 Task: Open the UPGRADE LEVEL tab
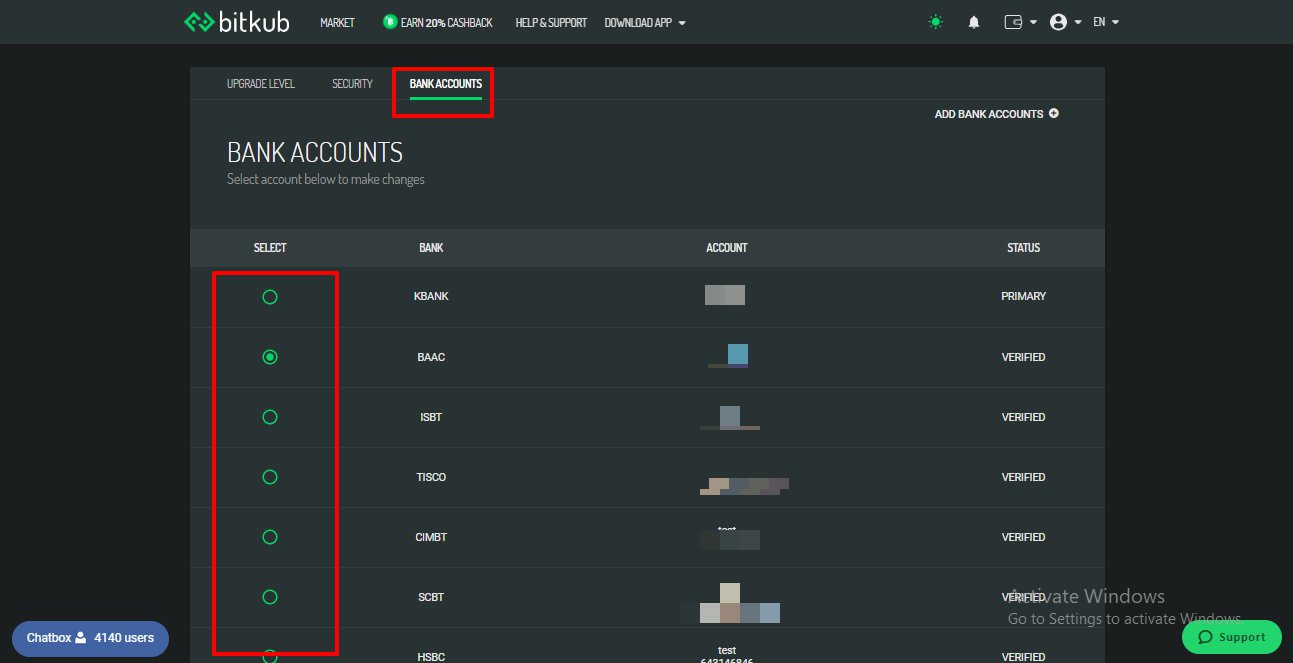260,83
